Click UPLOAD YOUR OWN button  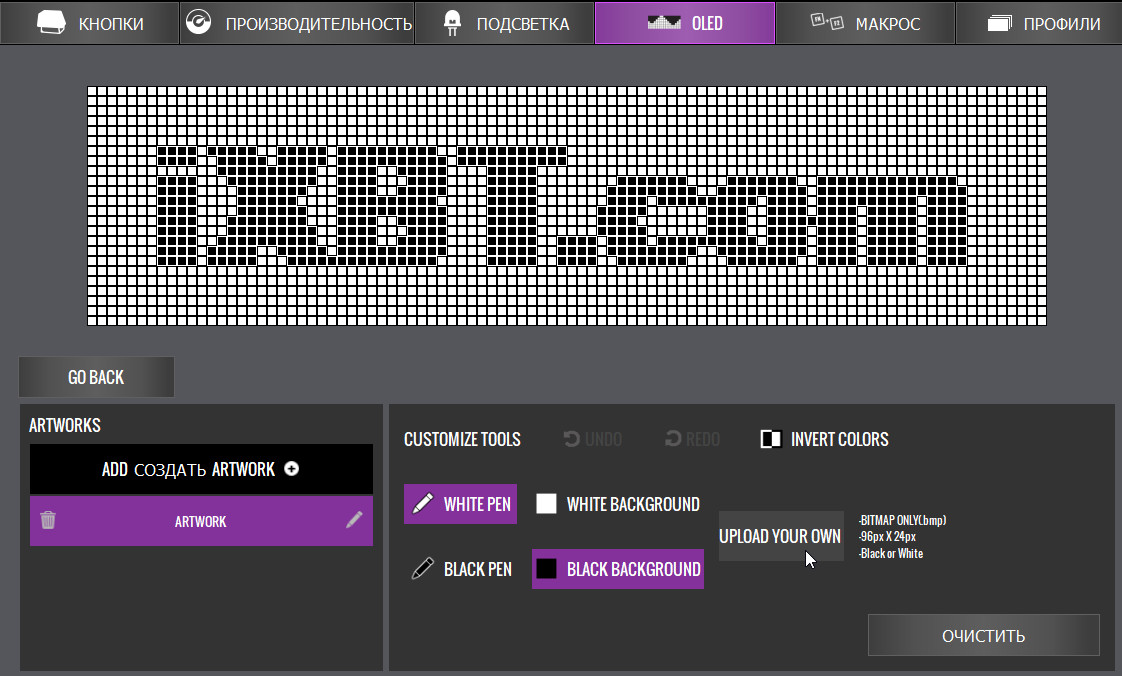click(781, 537)
